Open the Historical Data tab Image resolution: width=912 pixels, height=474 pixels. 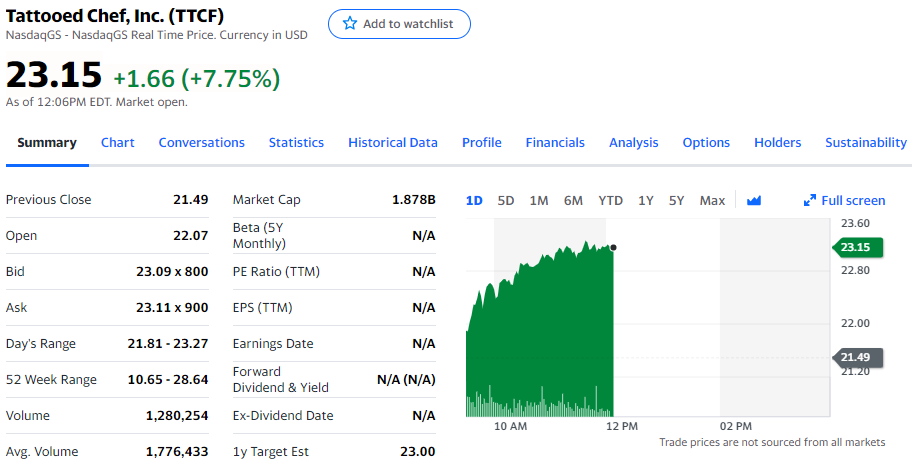[393, 142]
